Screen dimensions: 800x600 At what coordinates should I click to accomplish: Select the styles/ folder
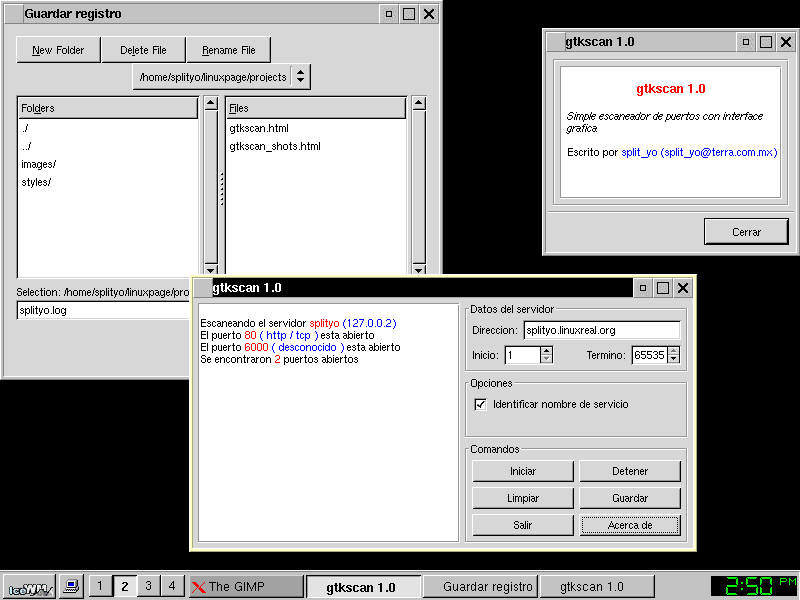(108, 182)
